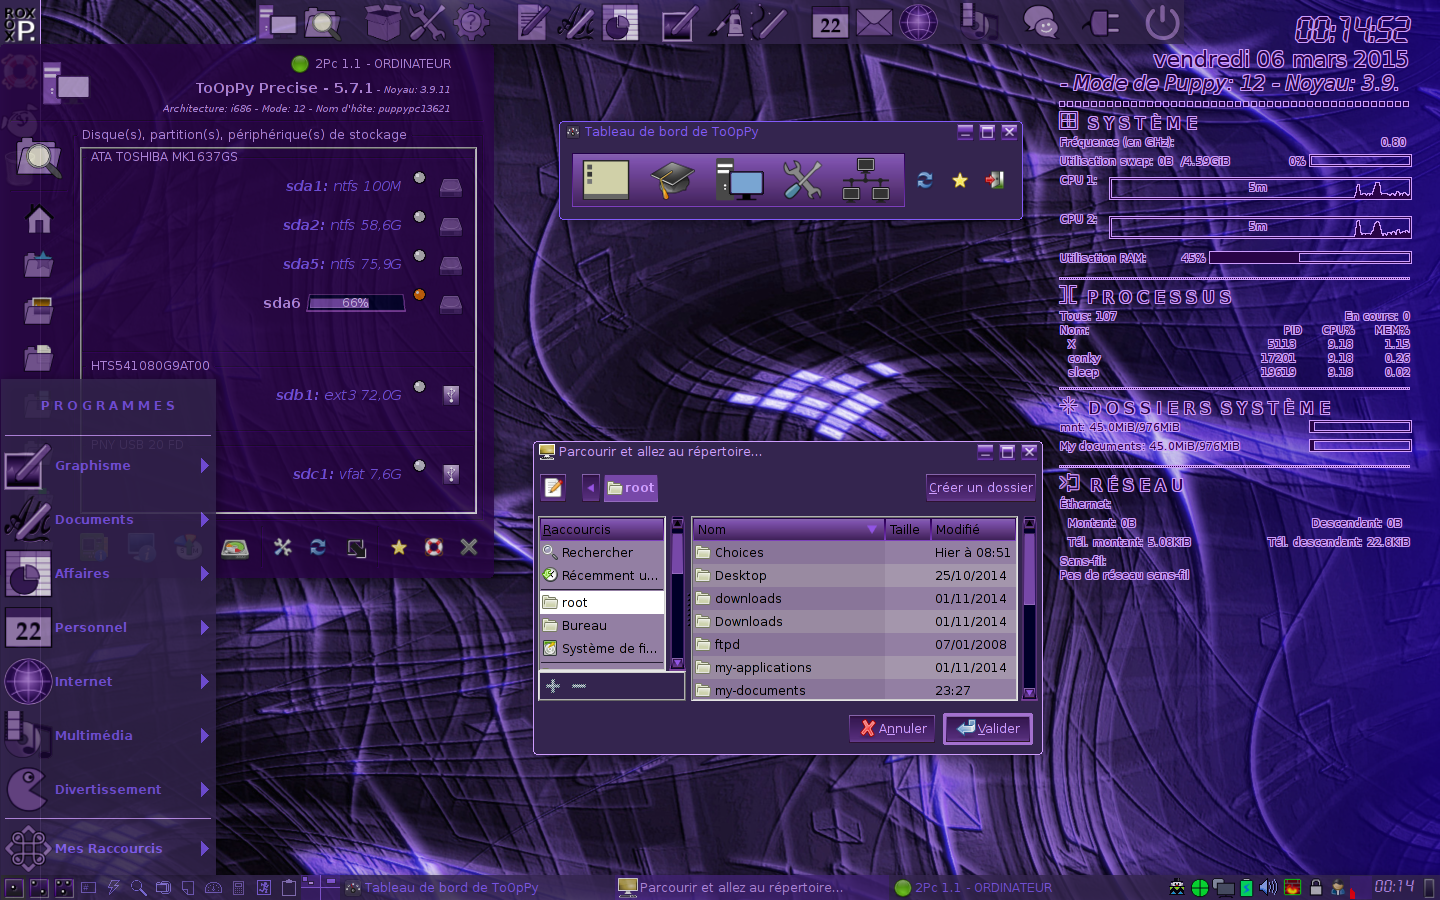The width and height of the screenshot is (1440, 900).
Task: Click the mount indicator dot beside sda1
Action: 420,178
